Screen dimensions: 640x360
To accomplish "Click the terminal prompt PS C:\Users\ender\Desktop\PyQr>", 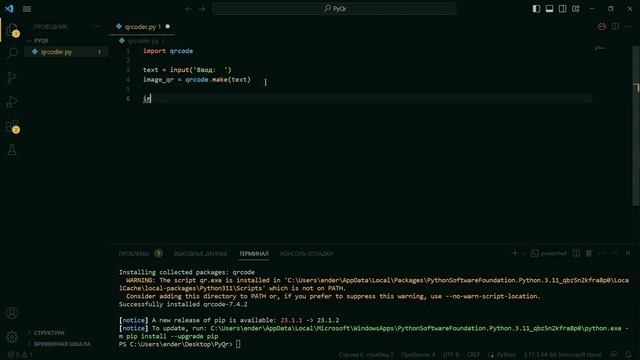I will 176,344.
